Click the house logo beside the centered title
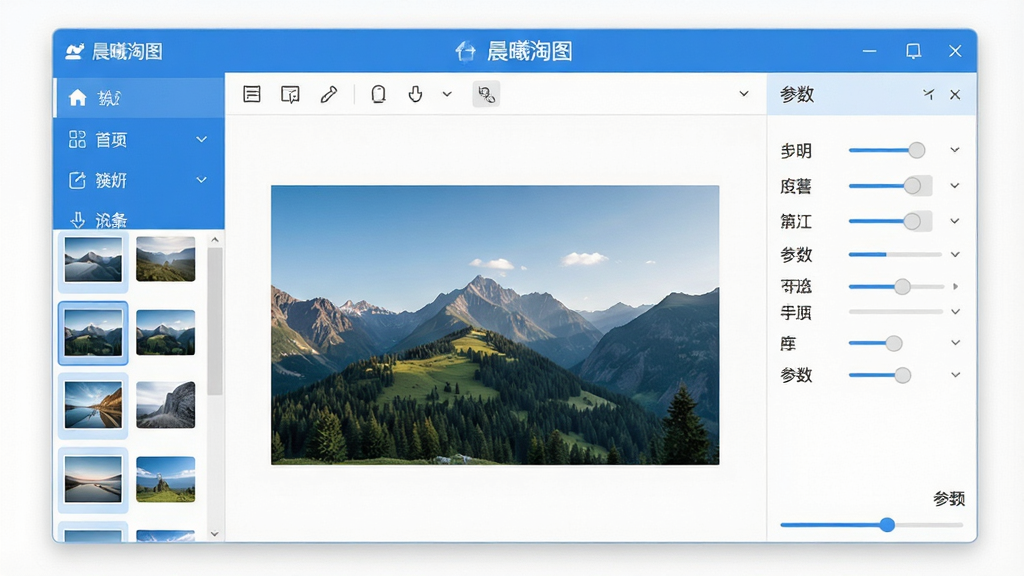 tap(466, 51)
